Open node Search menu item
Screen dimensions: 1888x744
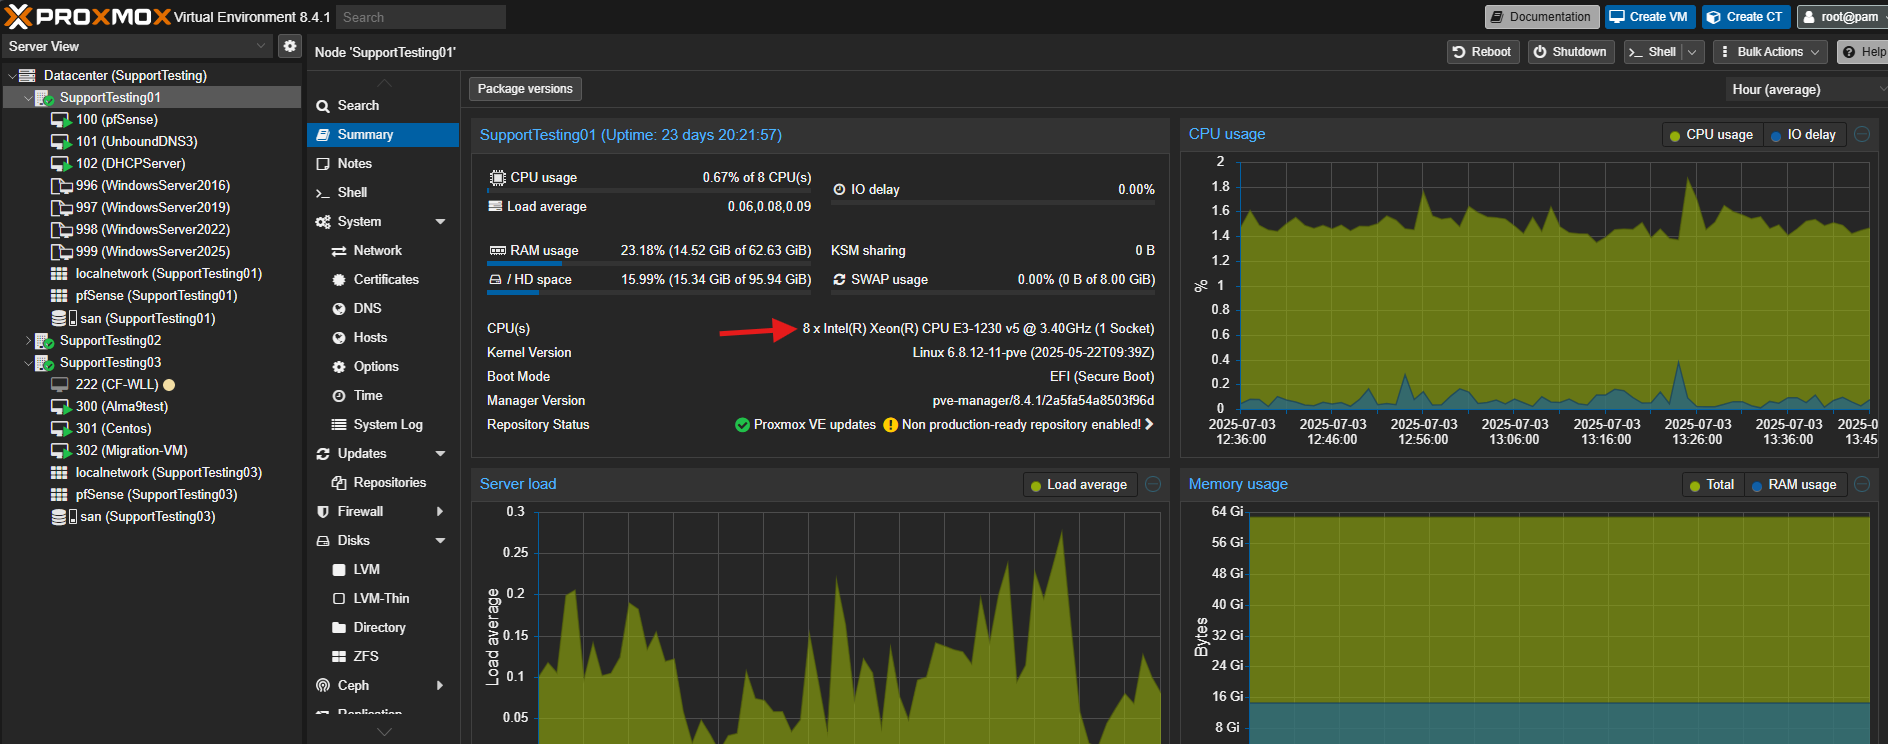(383, 105)
